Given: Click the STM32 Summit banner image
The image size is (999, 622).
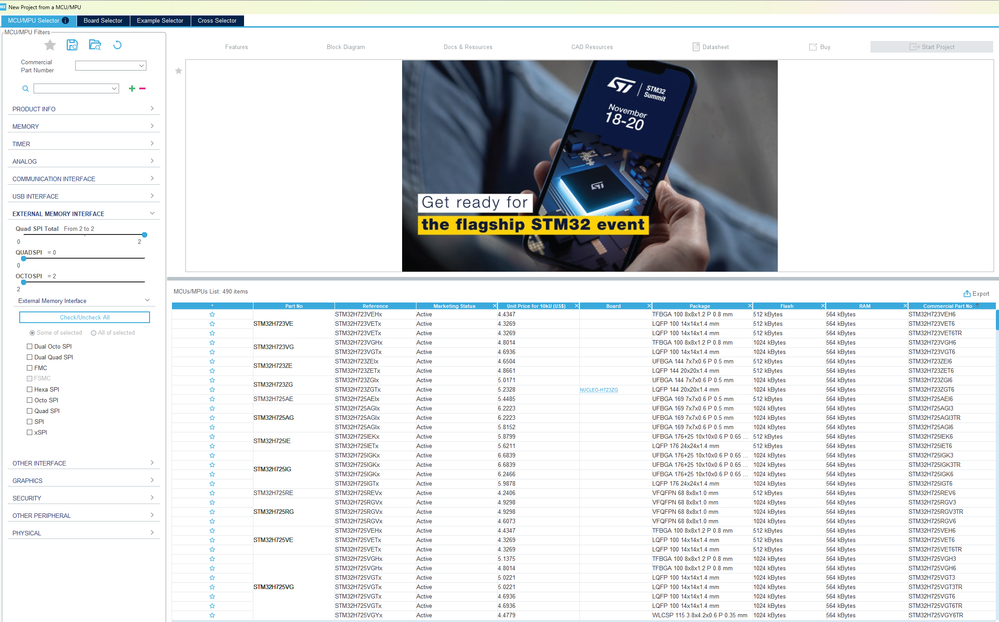Looking at the screenshot, I should 589,166.
